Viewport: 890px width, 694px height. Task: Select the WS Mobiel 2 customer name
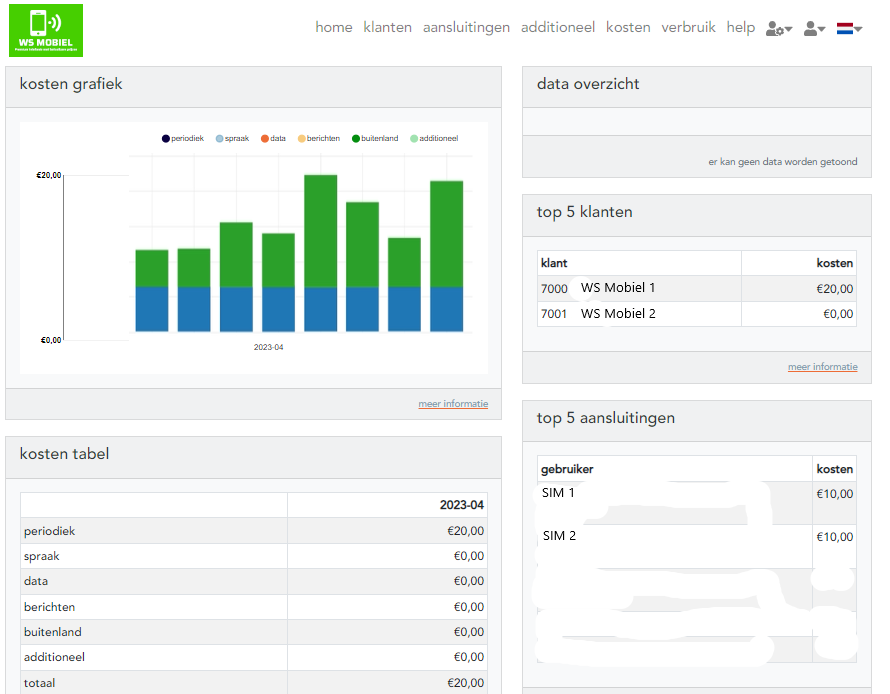coord(618,314)
